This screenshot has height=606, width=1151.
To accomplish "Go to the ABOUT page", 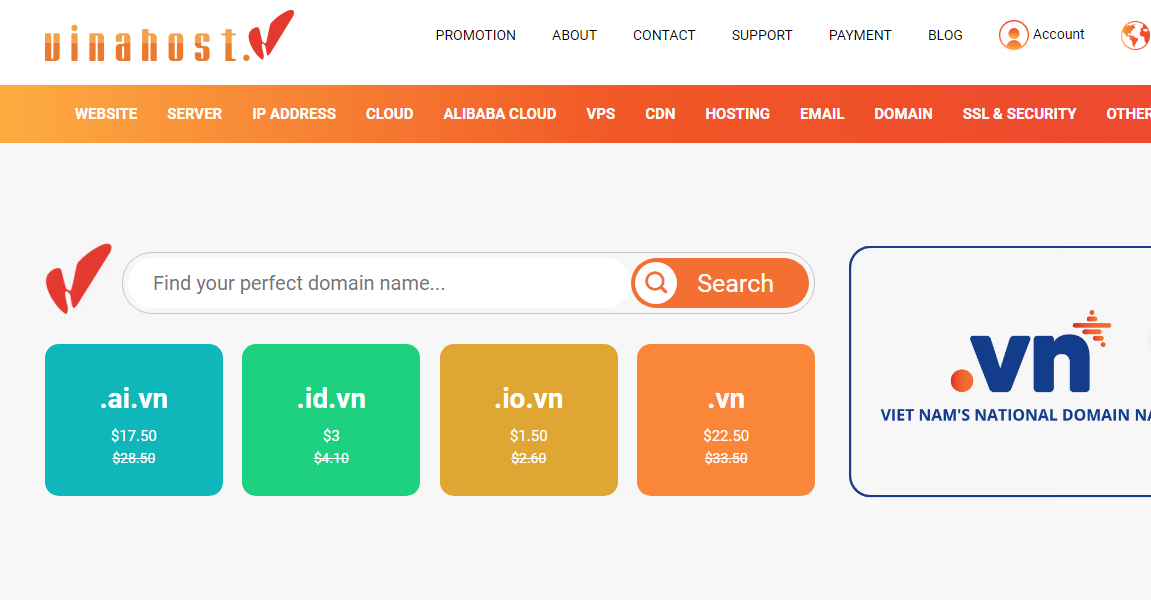I will [x=574, y=35].
